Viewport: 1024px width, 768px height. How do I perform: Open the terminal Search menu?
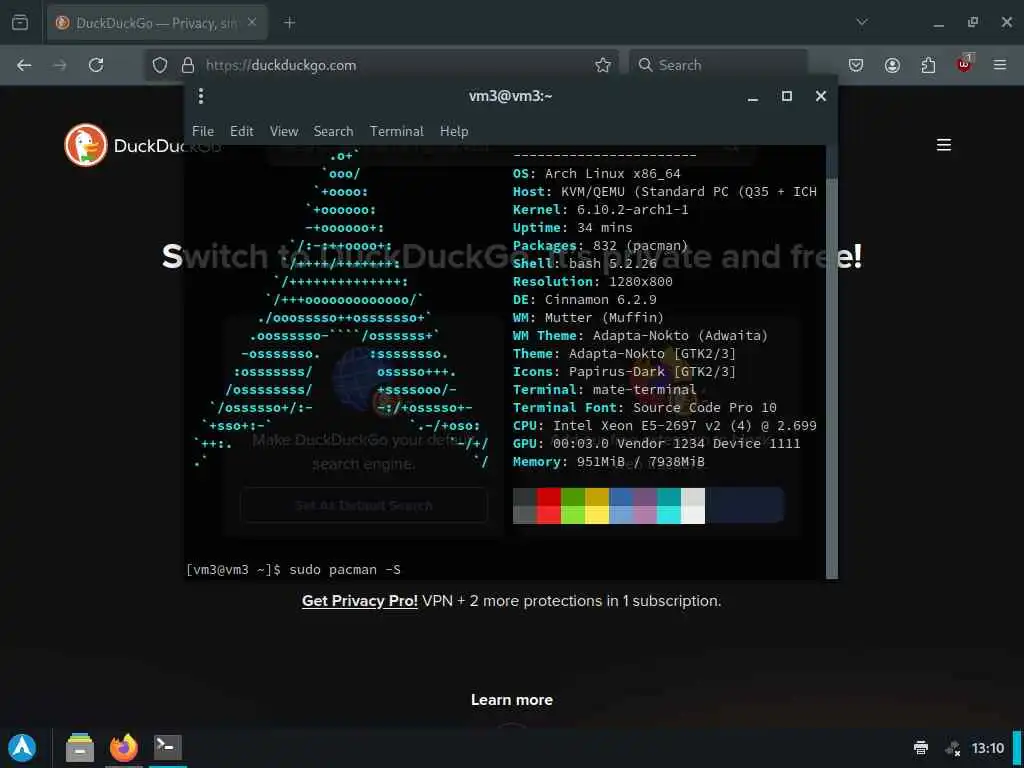point(333,131)
